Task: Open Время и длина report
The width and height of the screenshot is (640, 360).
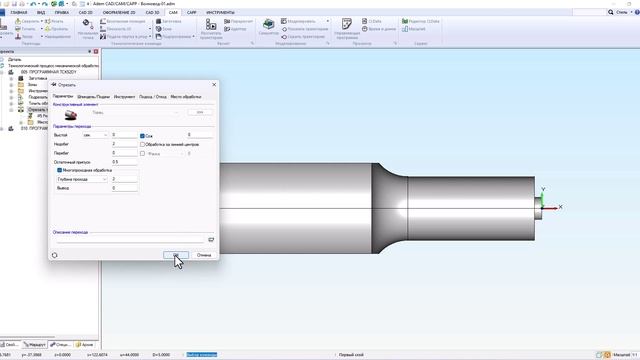Action: pyautogui.click(x=379, y=29)
